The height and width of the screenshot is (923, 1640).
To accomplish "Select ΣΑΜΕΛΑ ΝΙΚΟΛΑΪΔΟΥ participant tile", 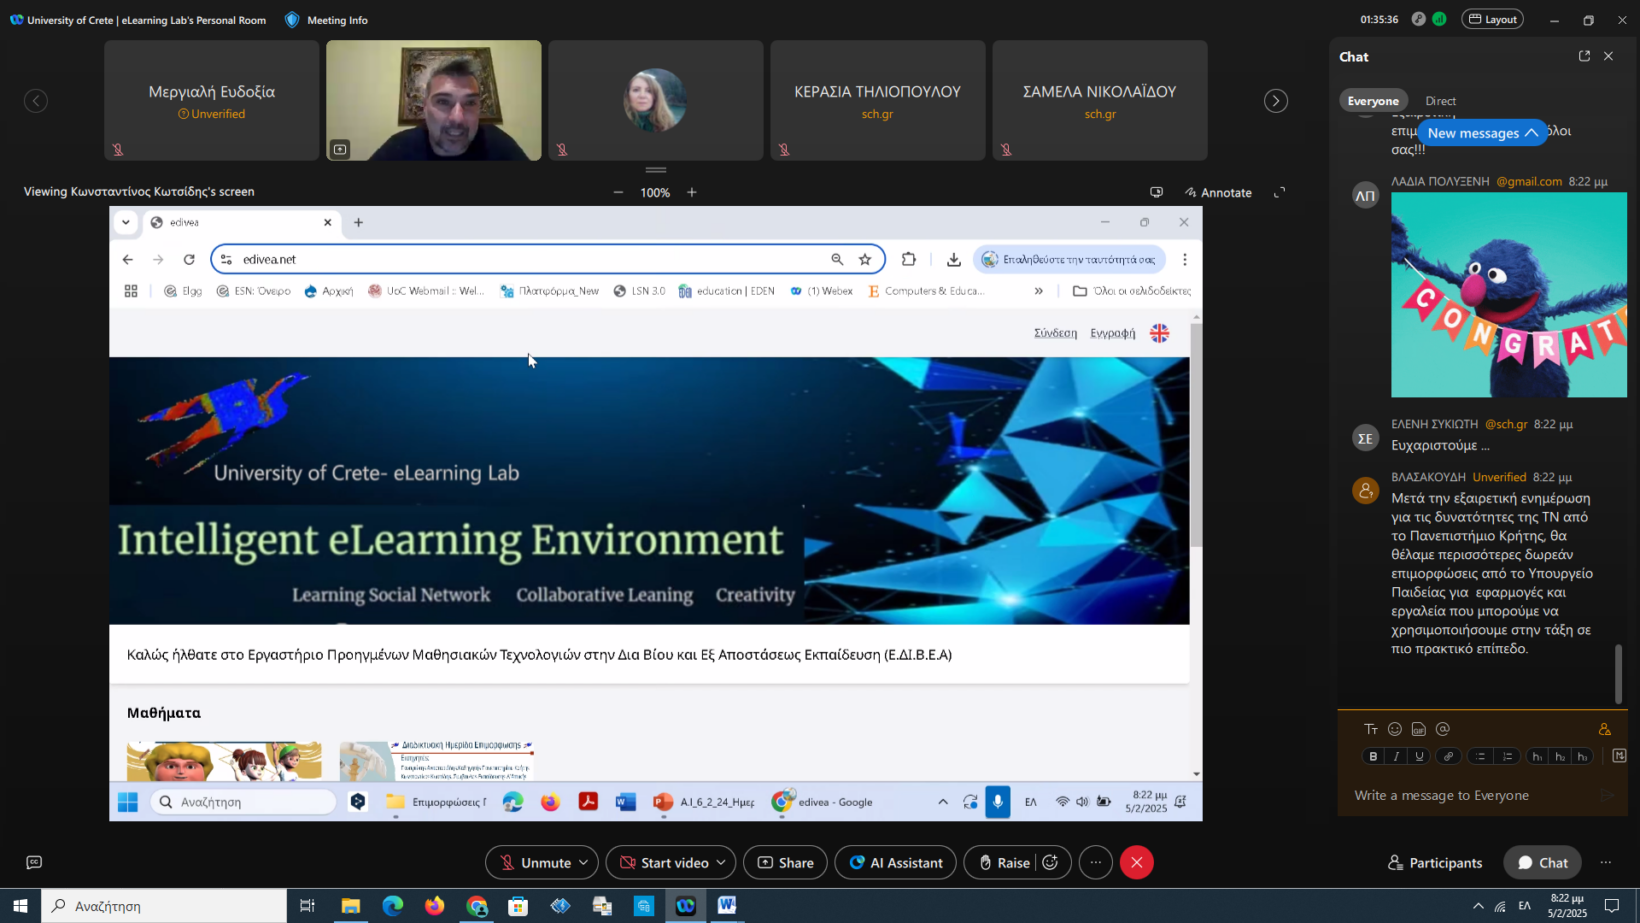I will pos(1099,100).
